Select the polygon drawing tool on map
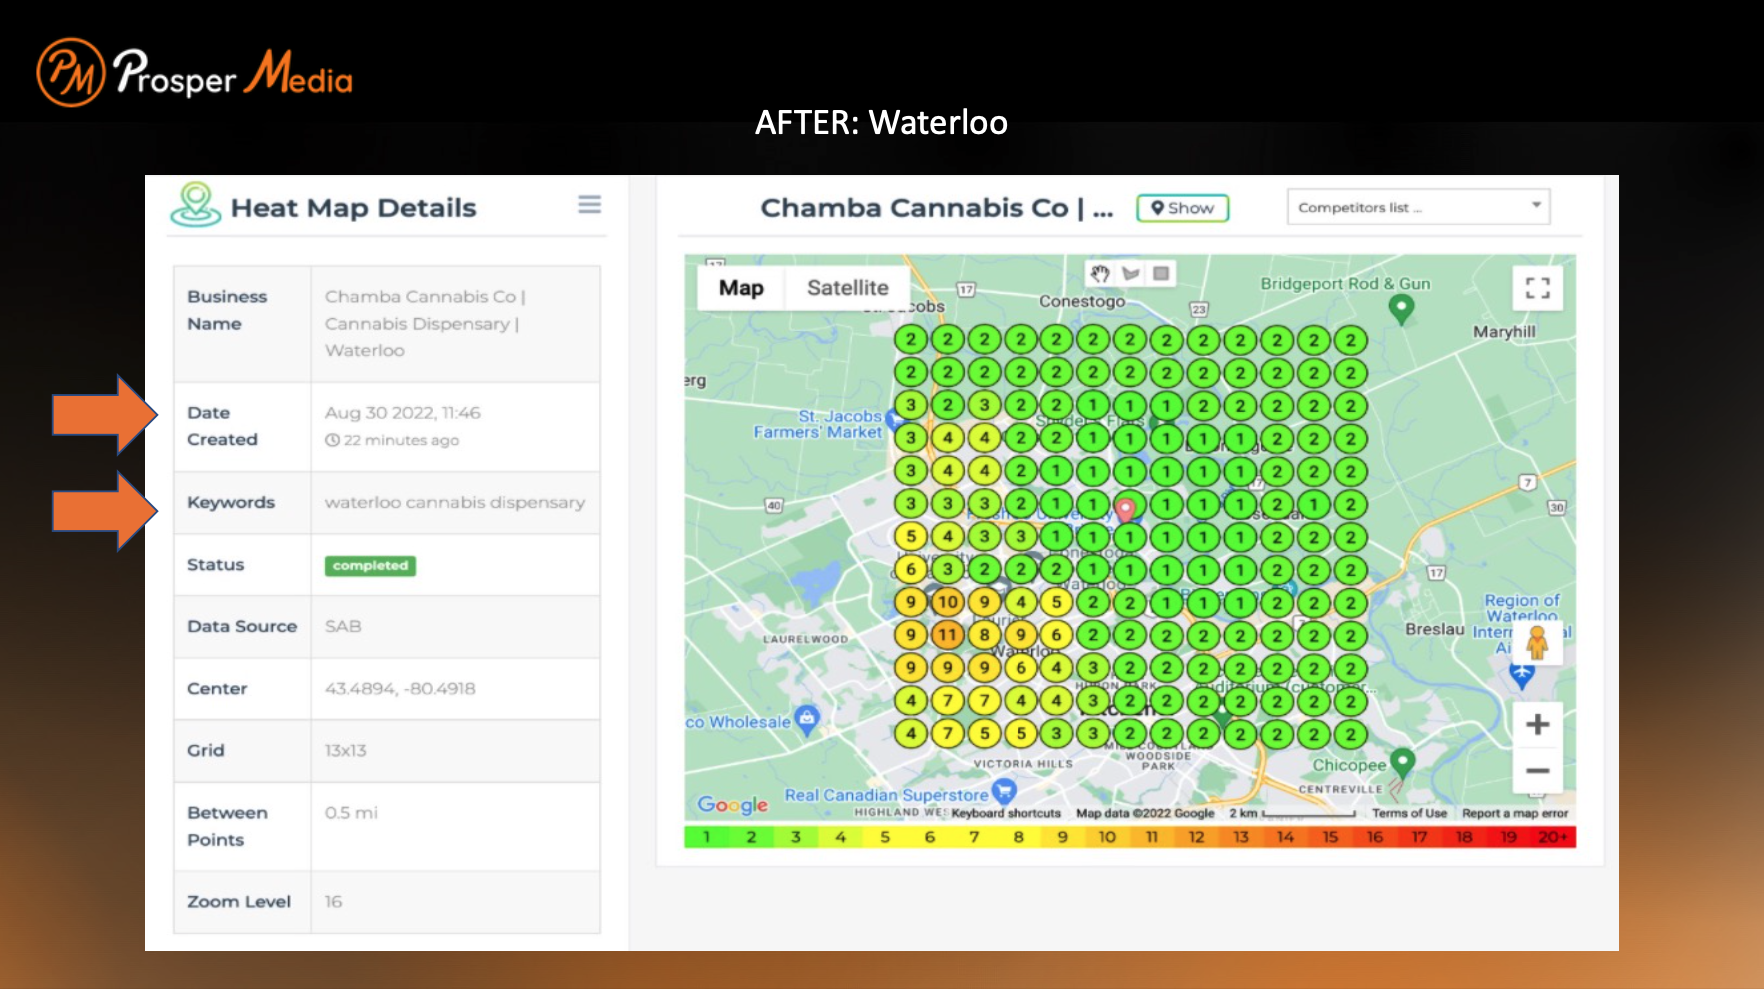Image resolution: width=1764 pixels, height=989 pixels. click(1131, 274)
